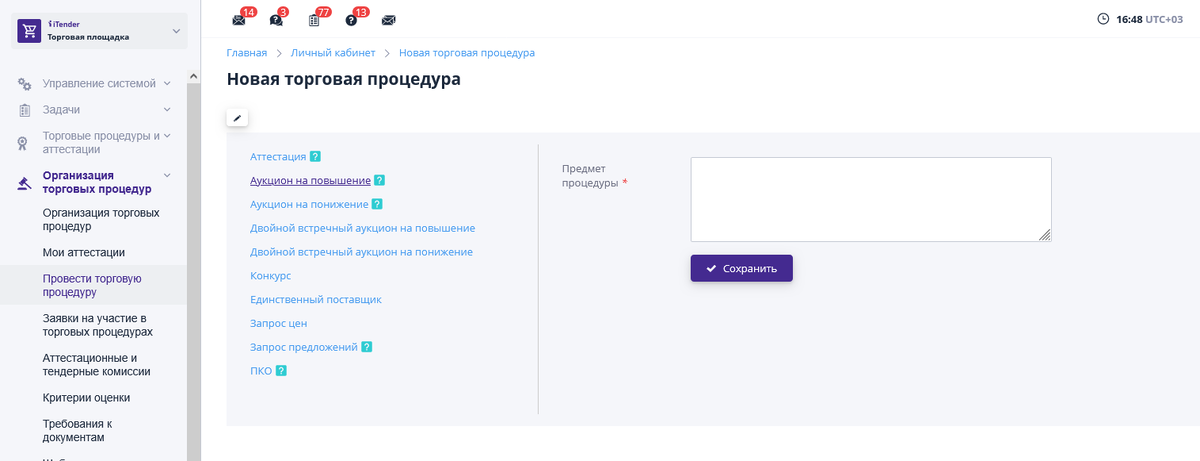Choose Аукцион на понижение procedure type
The height and width of the screenshot is (461, 1200).
[x=309, y=204]
